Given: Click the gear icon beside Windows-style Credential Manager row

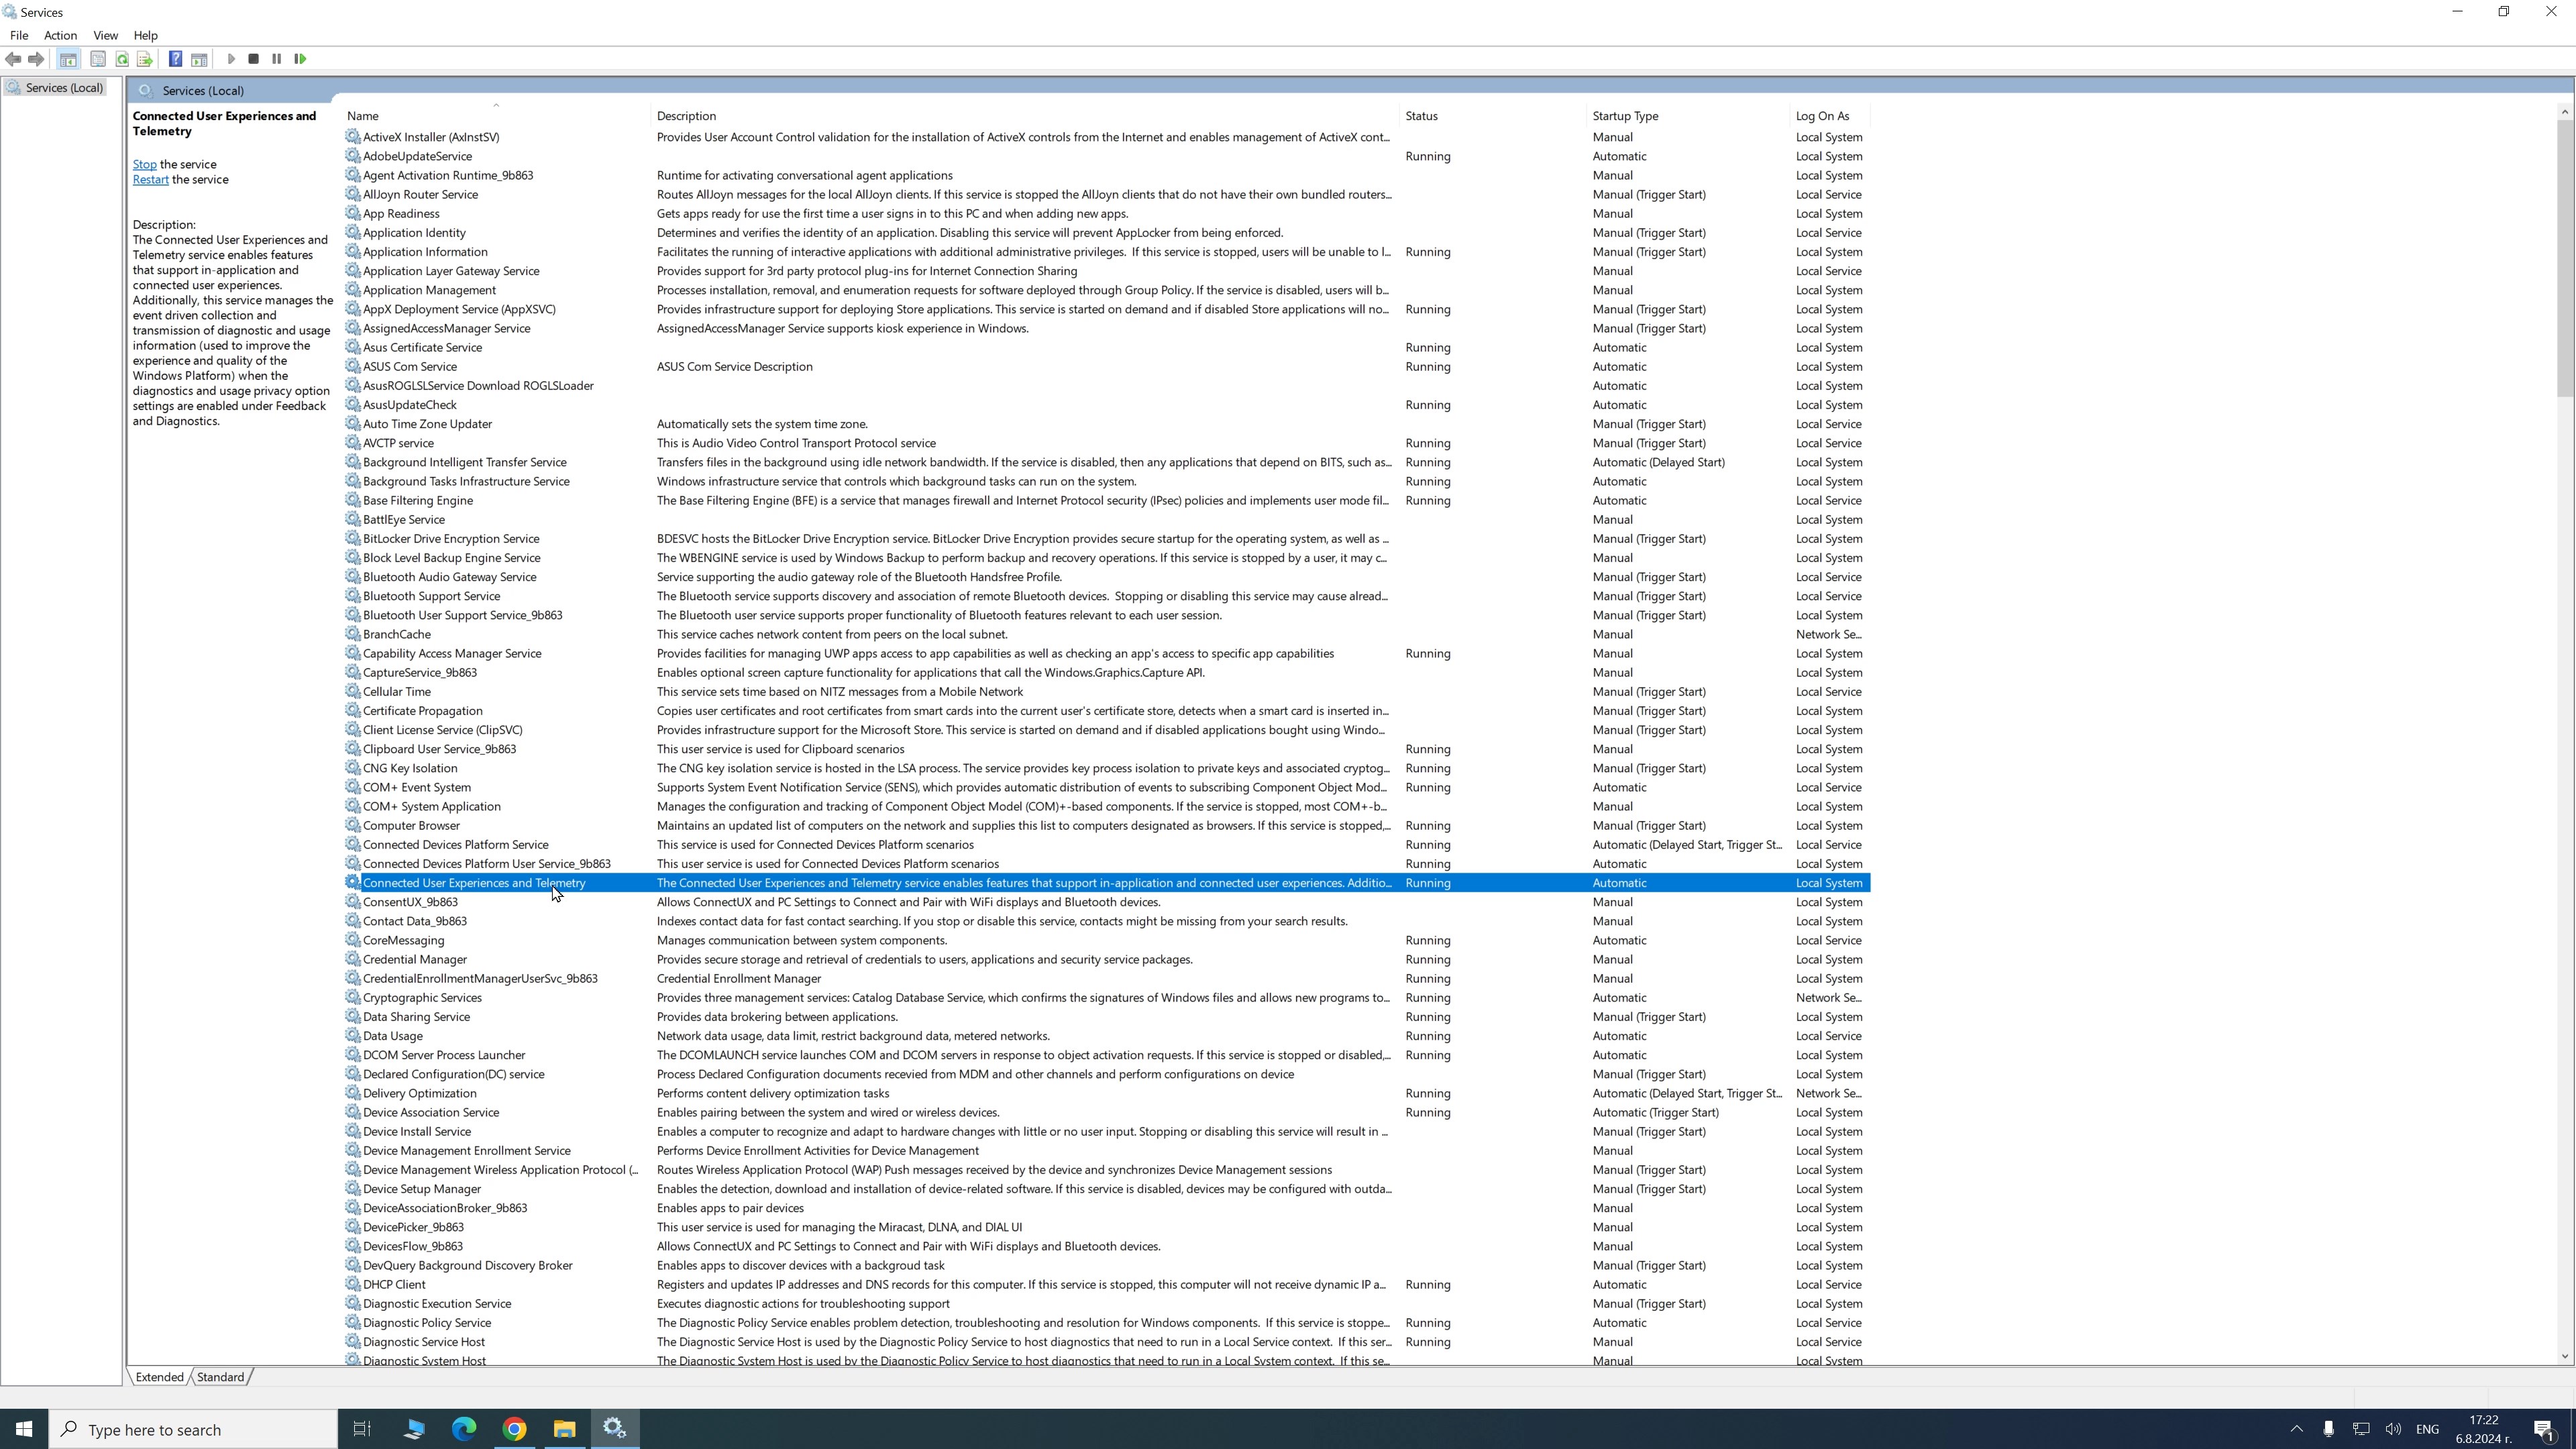Looking at the screenshot, I should pos(352,959).
